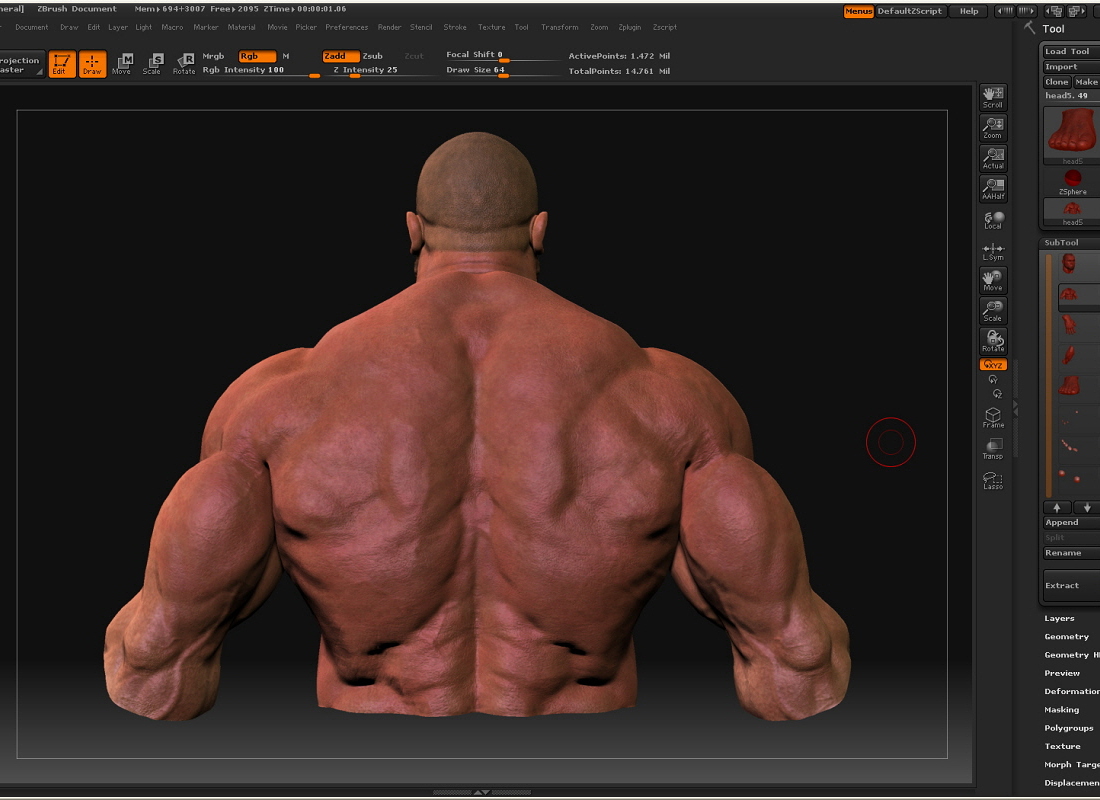Click the AAHalf document view icon

[x=993, y=185]
